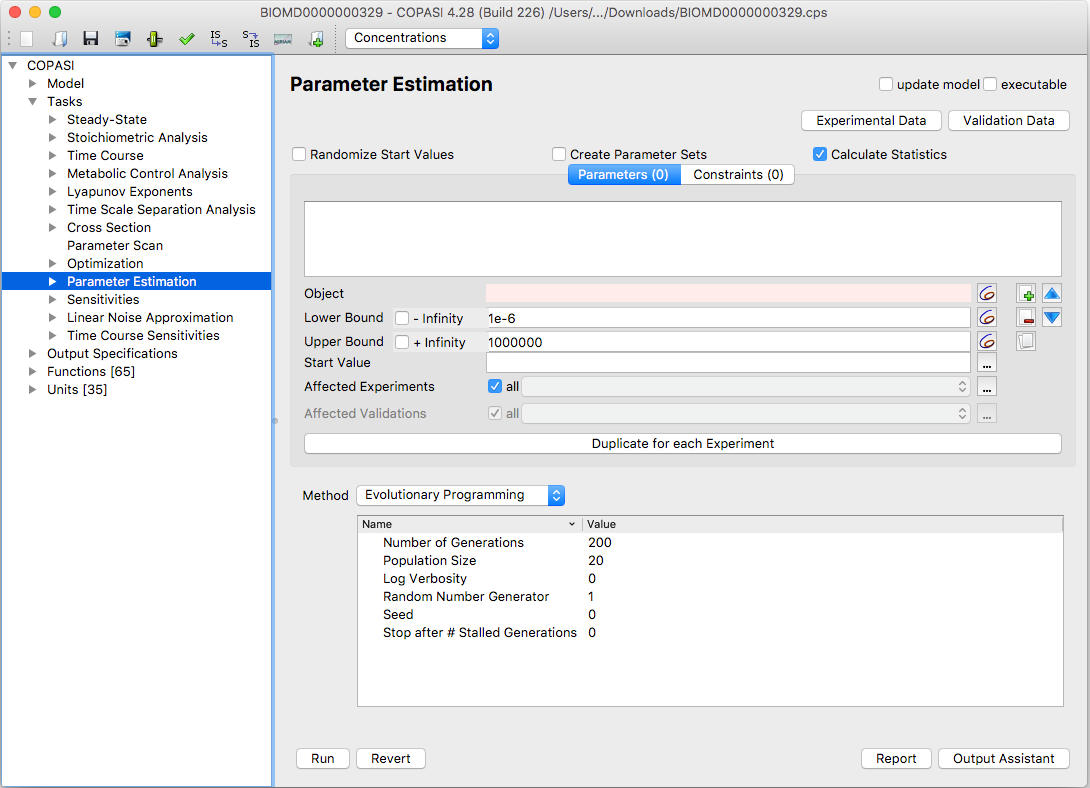Select Sensitivities in the tree
The width and height of the screenshot is (1090, 788).
103,299
